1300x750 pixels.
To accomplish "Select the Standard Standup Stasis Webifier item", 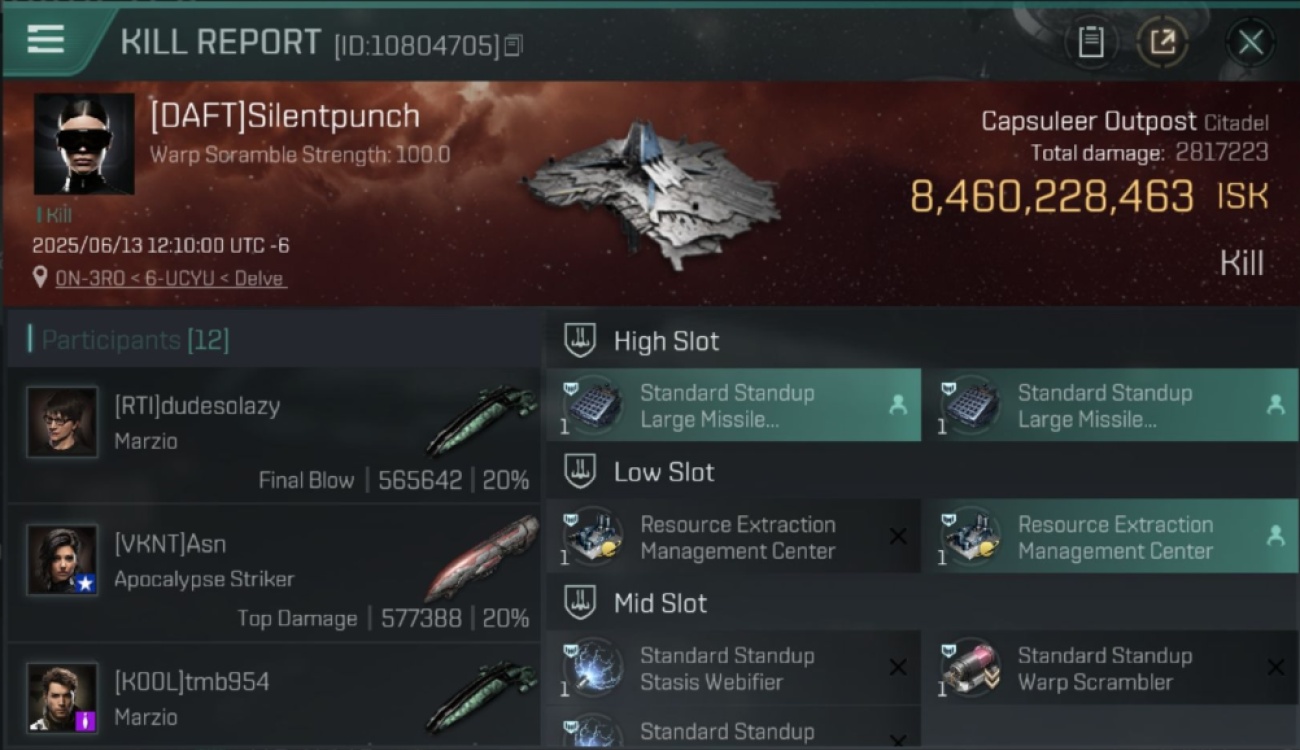I will [734, 668].
